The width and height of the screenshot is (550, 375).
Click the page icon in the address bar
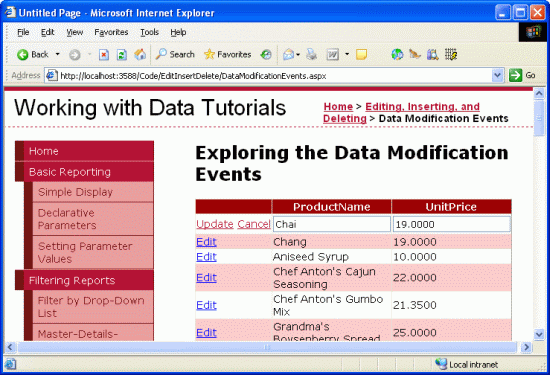[x=52, y=75]
